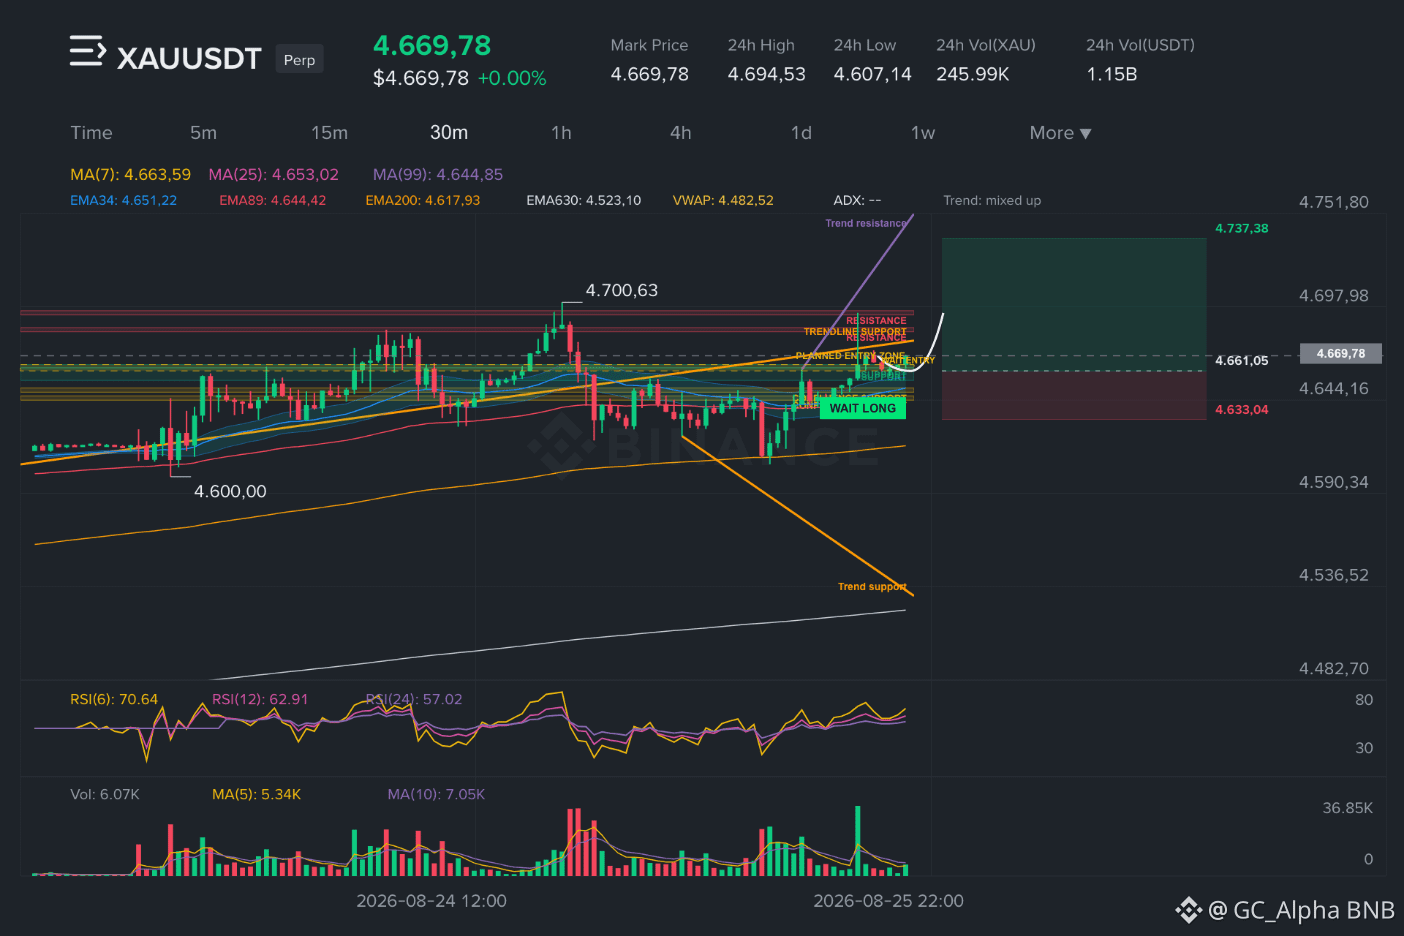Click the red 4.633,04 stop-loss level
The height and width of the screenshot is (936, 1404).
click(1241, 410)
